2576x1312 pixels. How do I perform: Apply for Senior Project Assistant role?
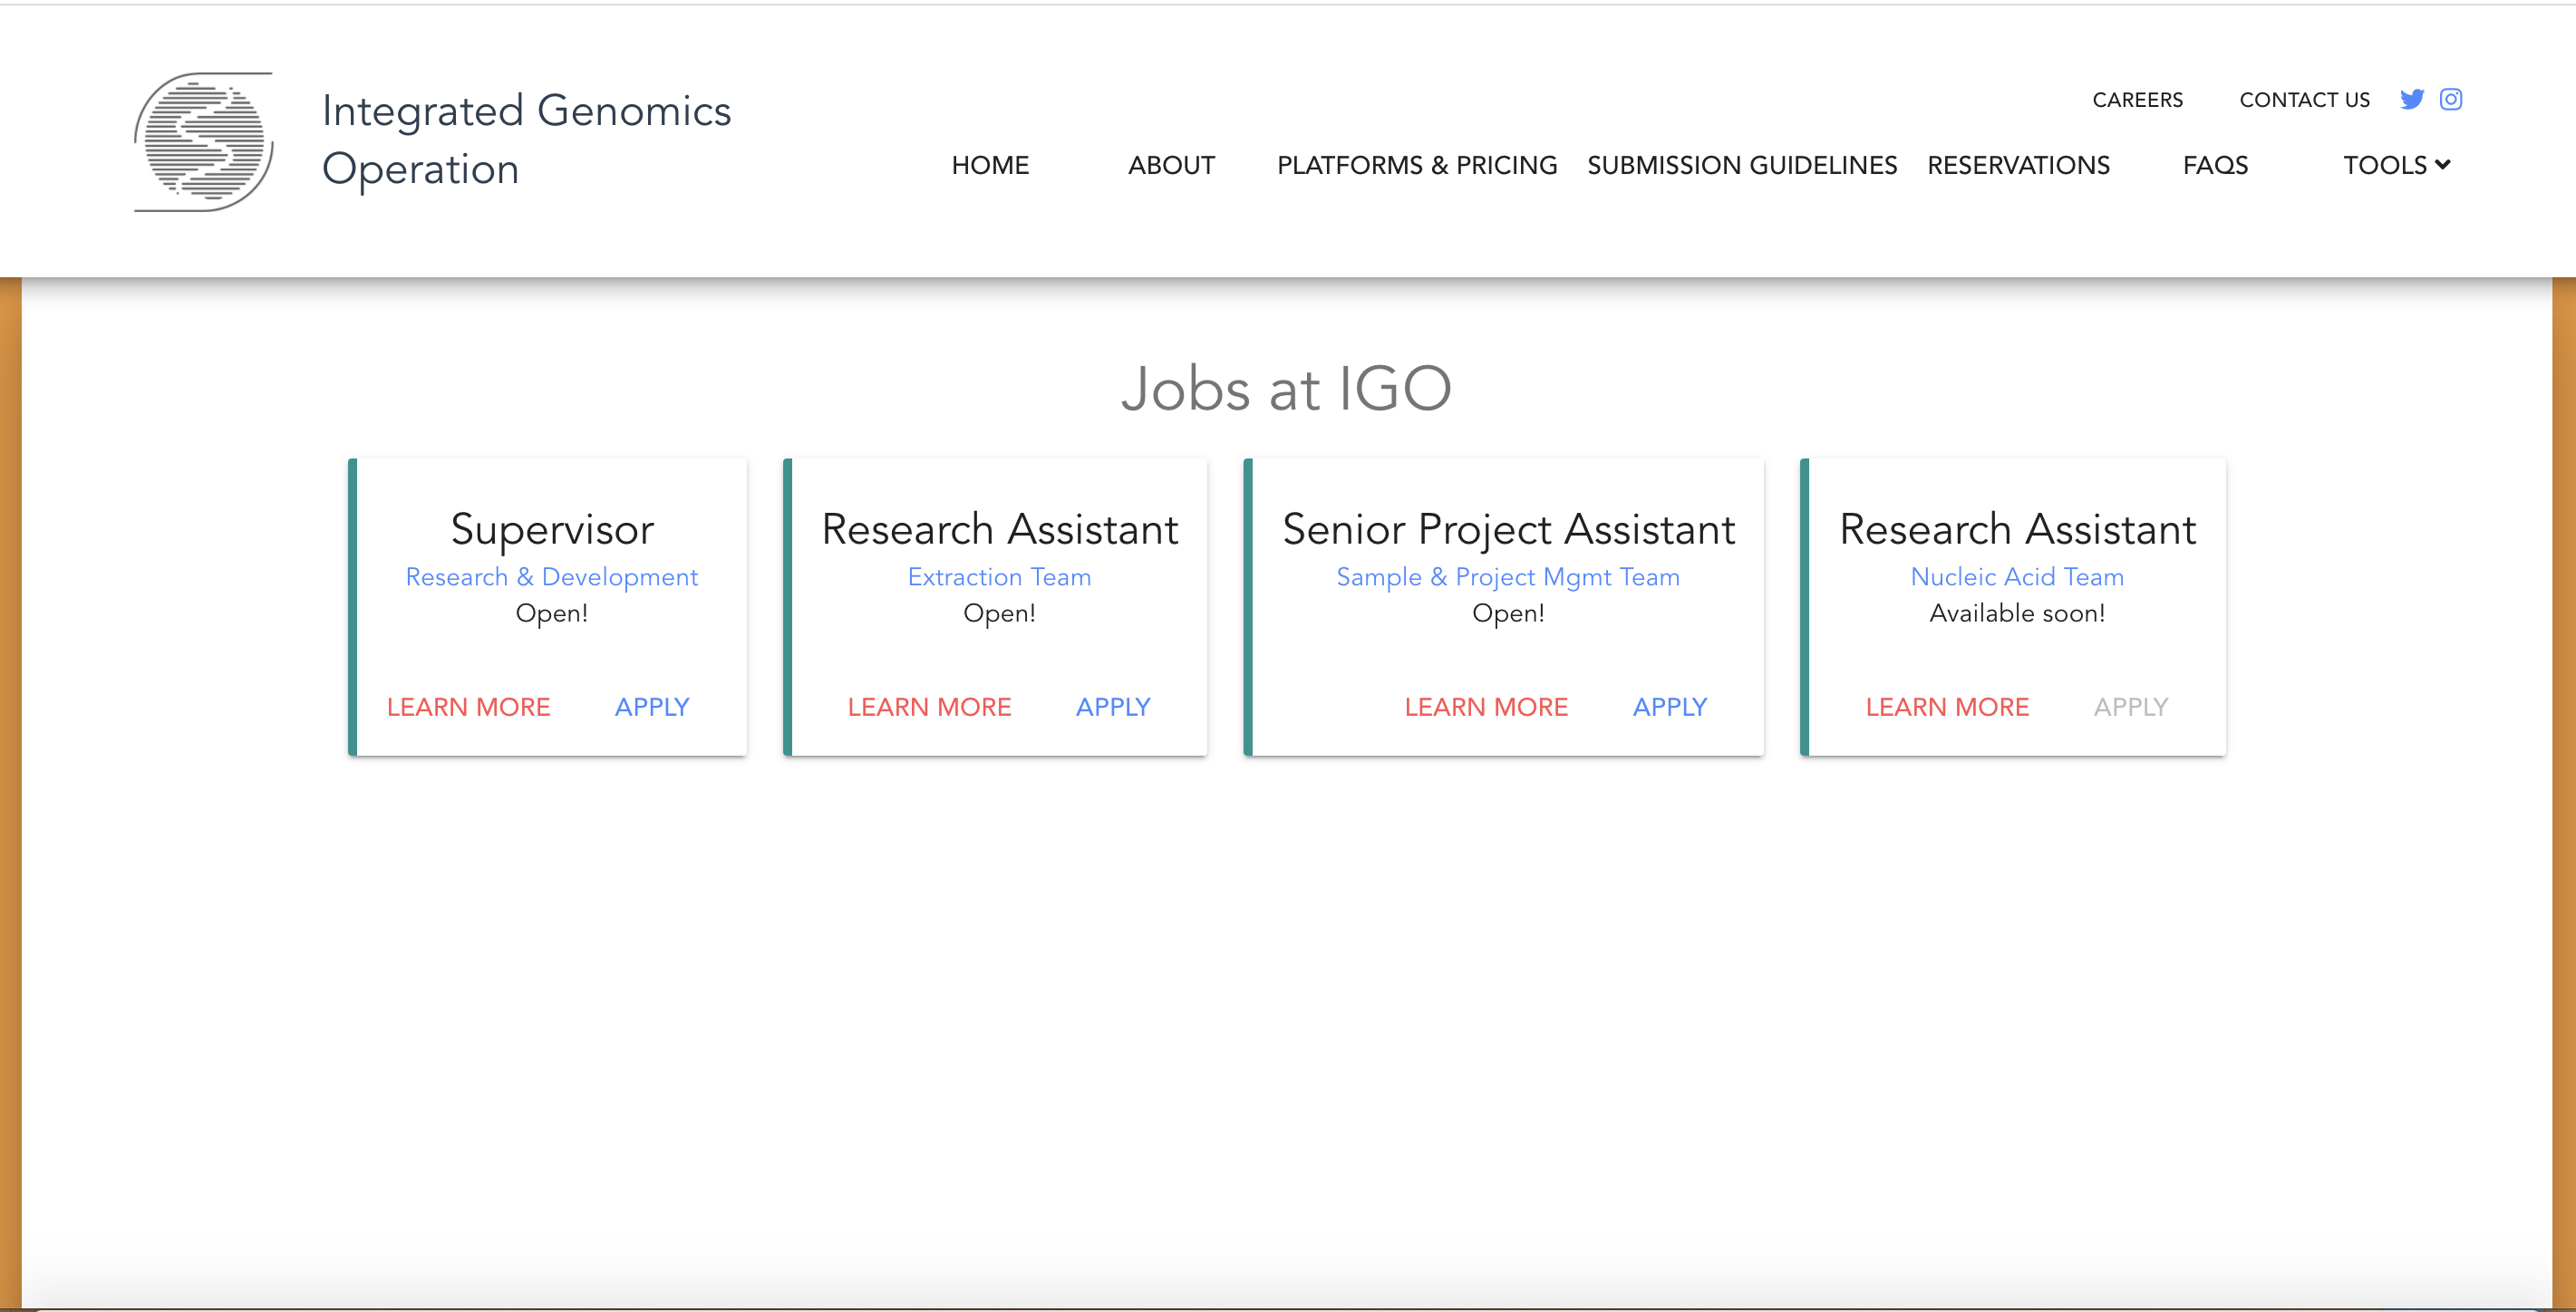[x=1670, y=707]
